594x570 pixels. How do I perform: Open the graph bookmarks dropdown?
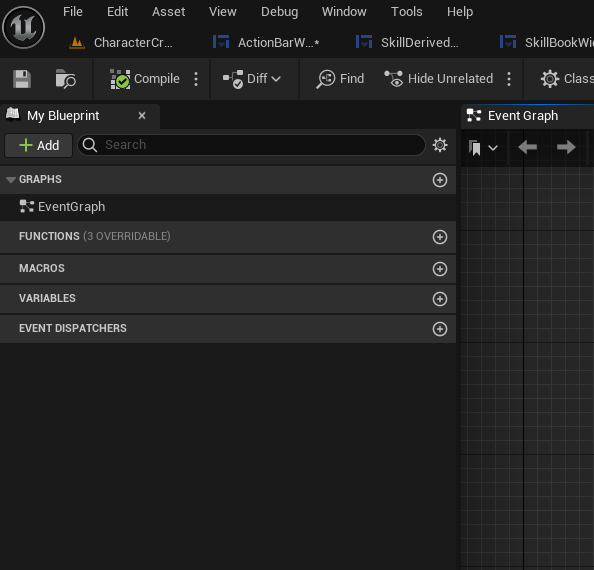[483, 147]
